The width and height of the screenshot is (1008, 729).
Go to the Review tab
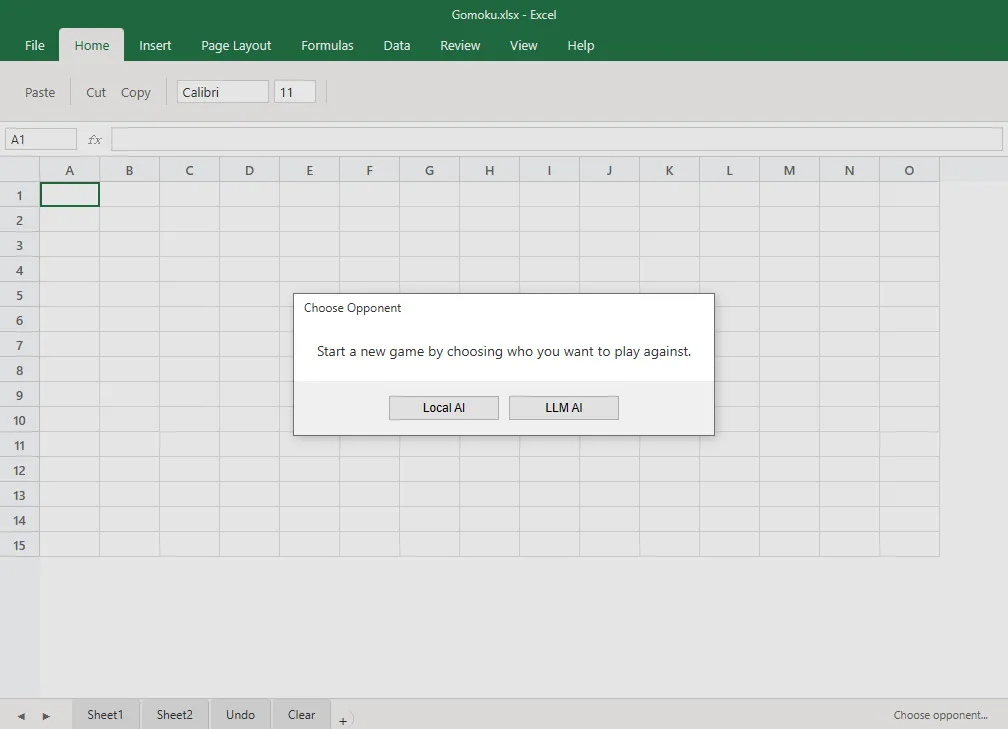(x=460, y=46)
